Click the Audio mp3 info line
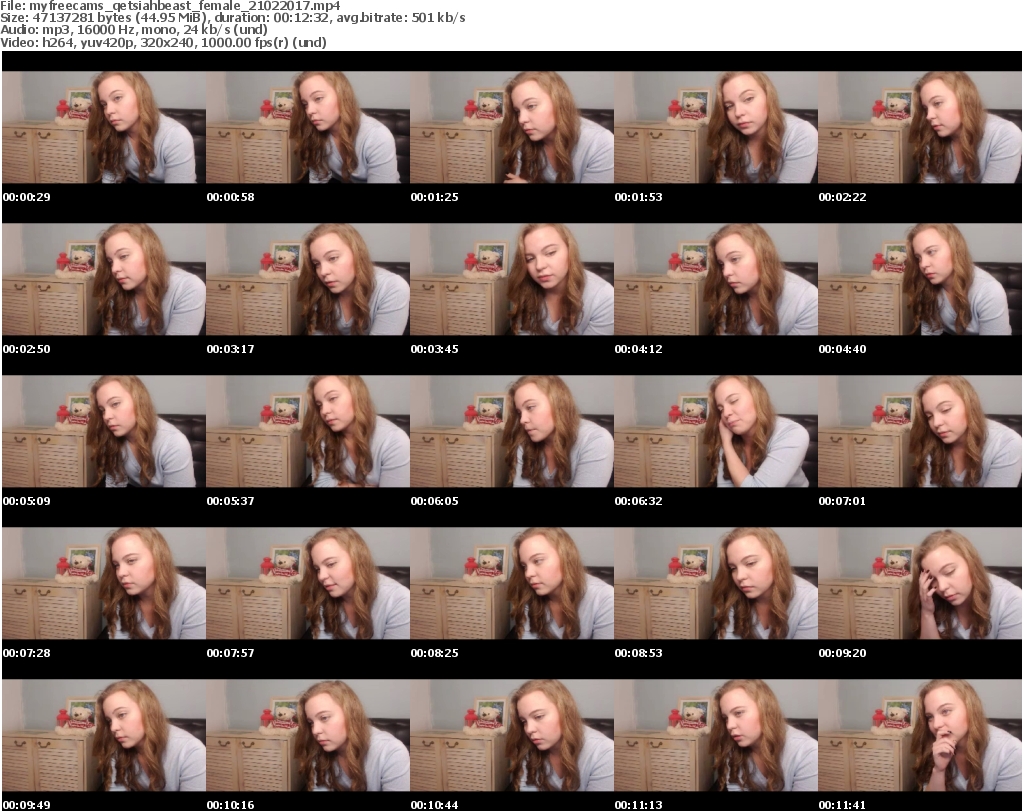This screenshot has height=811, width=1024. (134, 30)
